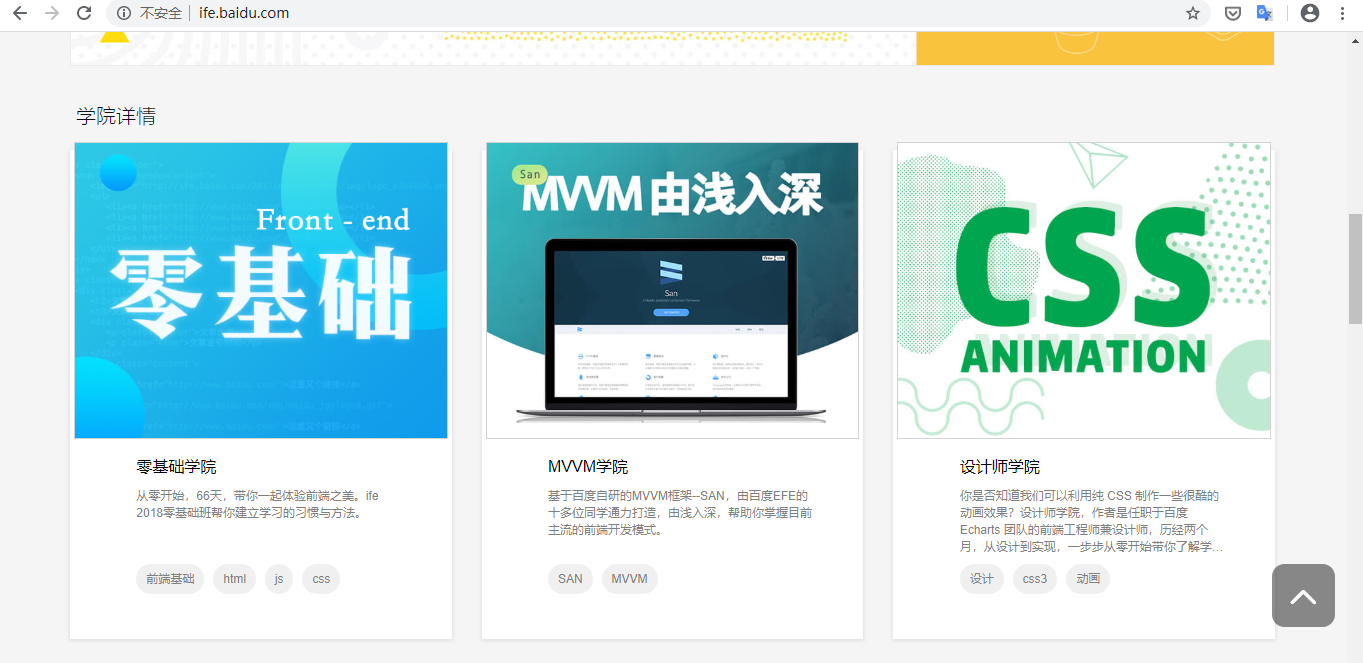Open the Chrome profile avatar
This screenshot has height=663, width=1363.
(x=1310, y=13)
